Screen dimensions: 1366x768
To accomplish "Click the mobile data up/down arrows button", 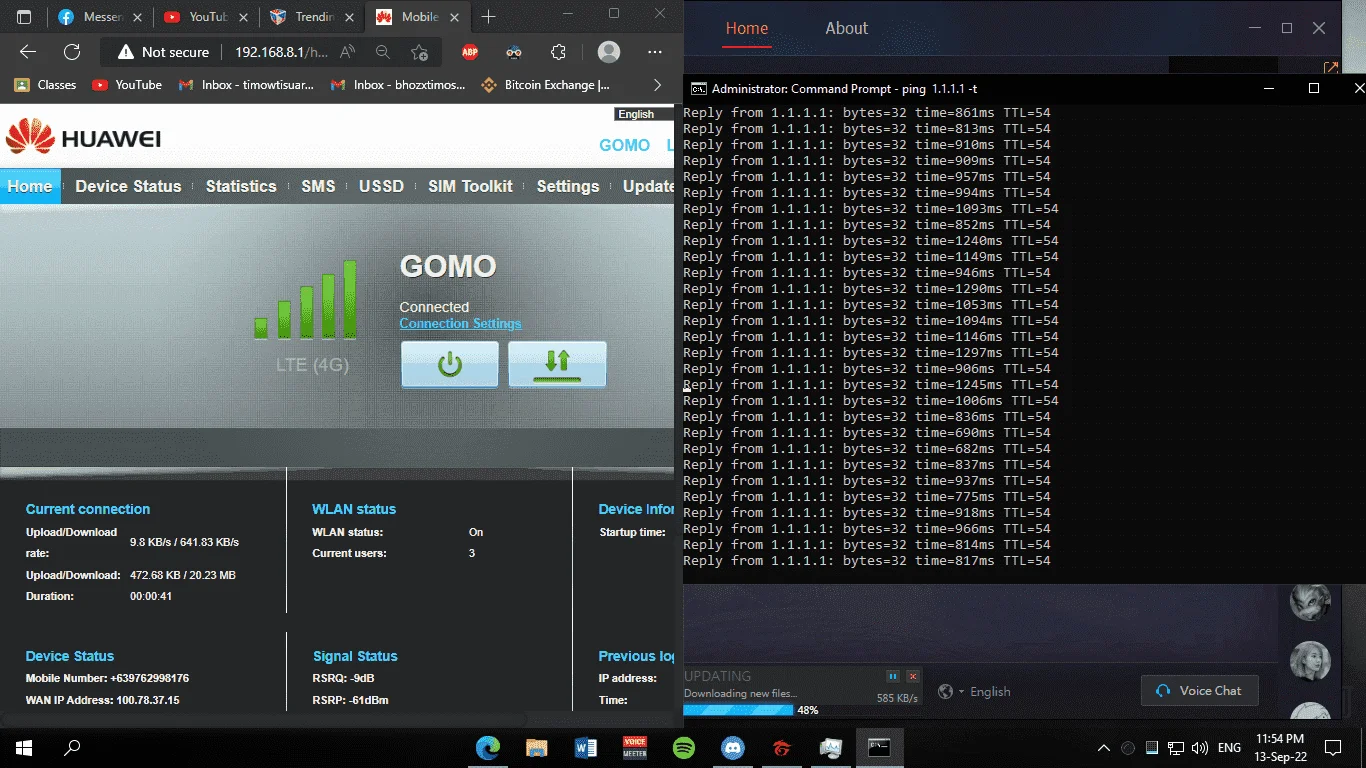I will tap(557, 364).
